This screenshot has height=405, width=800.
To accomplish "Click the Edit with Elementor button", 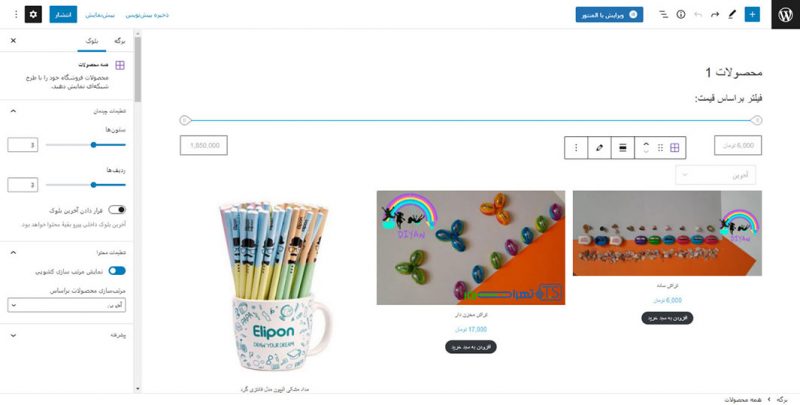I will tap(609, 14).
